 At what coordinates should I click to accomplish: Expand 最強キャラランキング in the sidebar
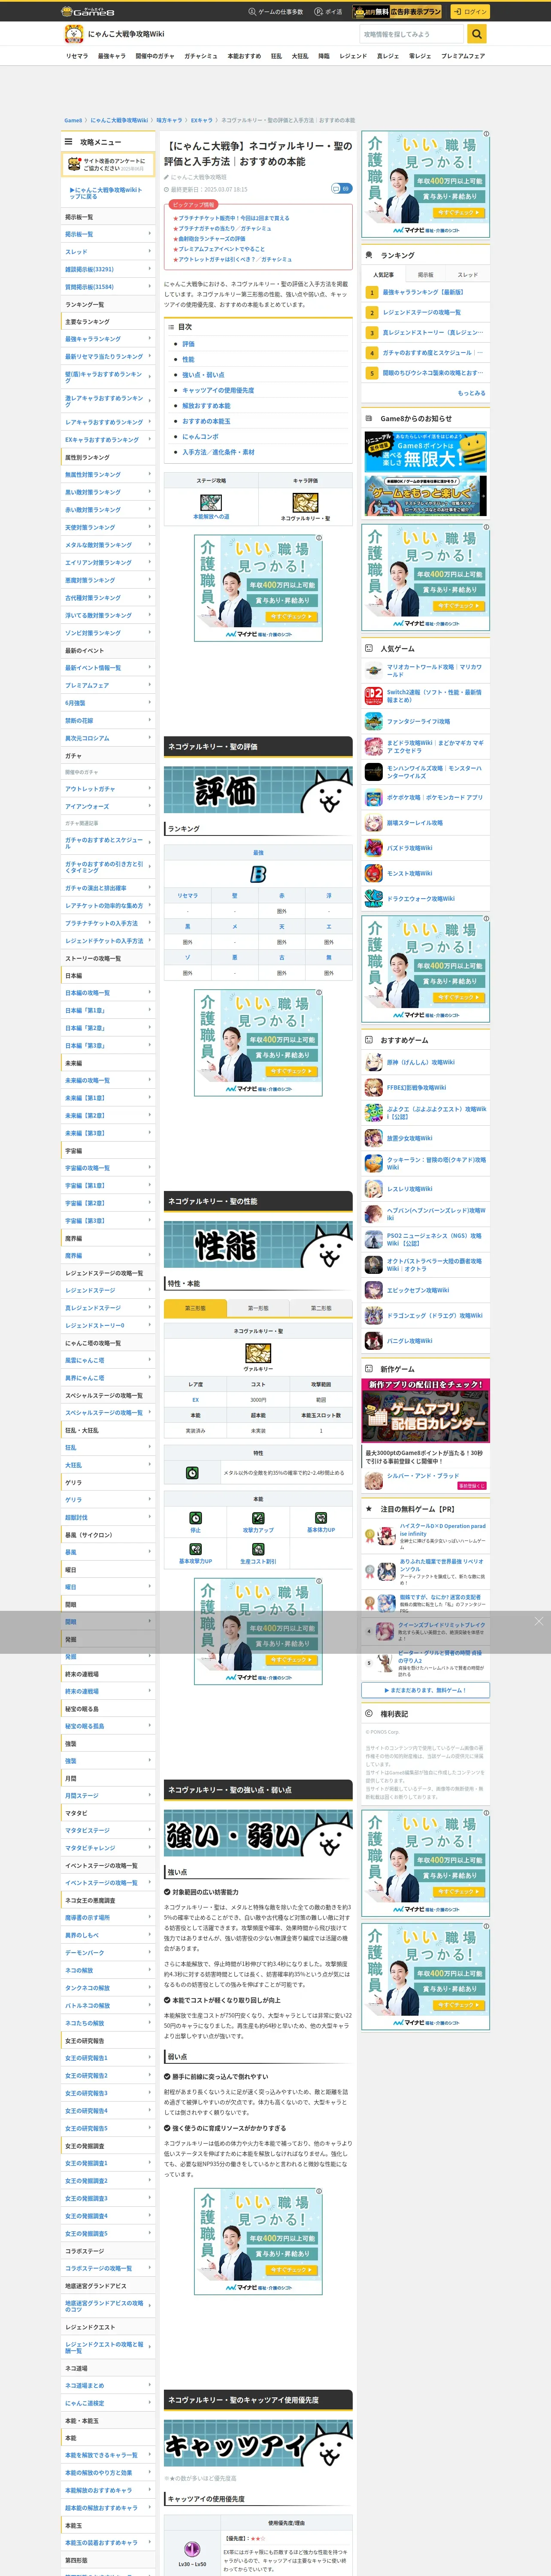108,339
